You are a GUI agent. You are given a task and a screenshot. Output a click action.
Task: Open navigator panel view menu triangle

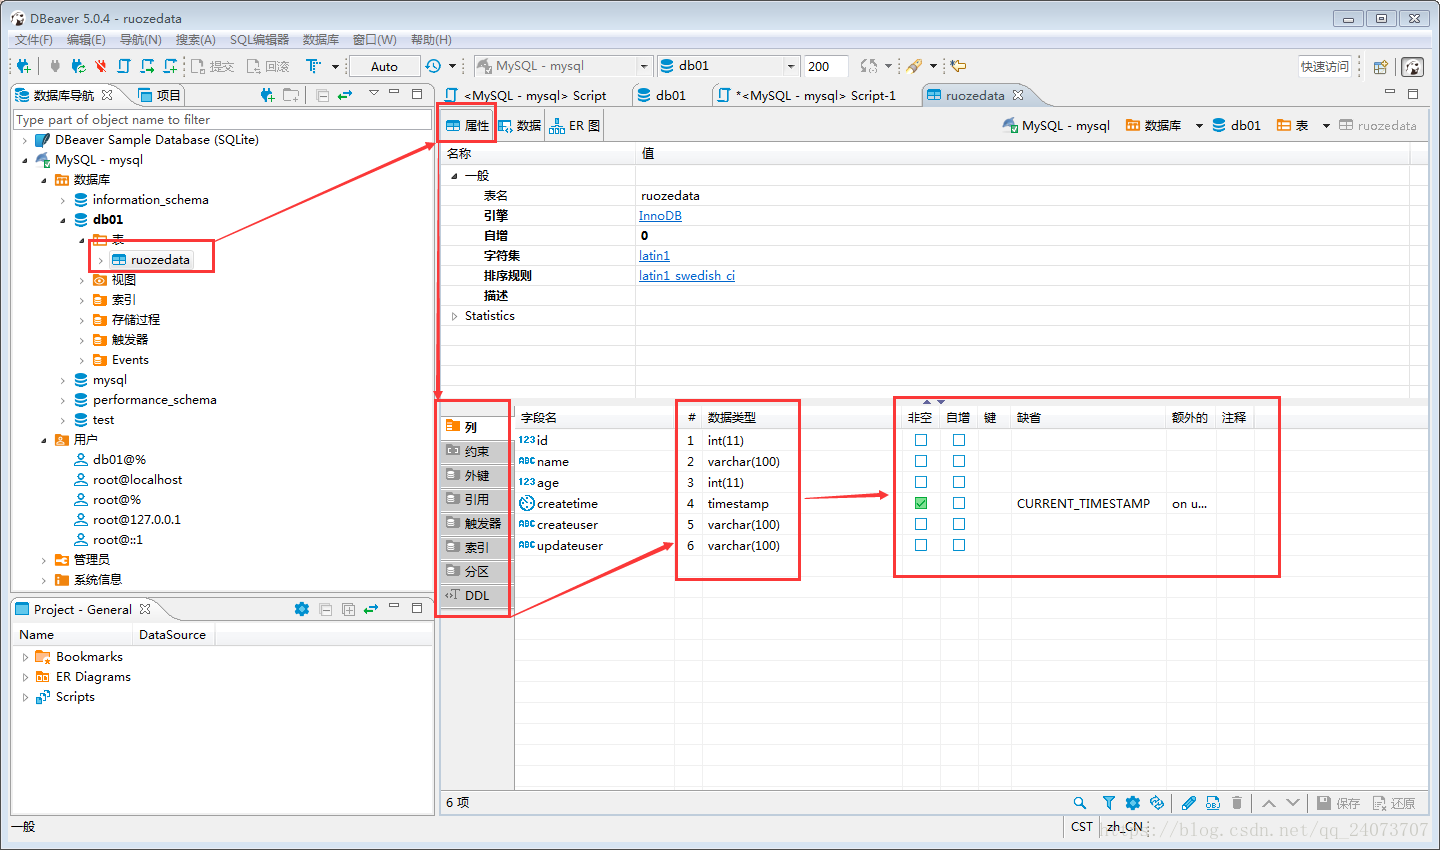[373, 93]
